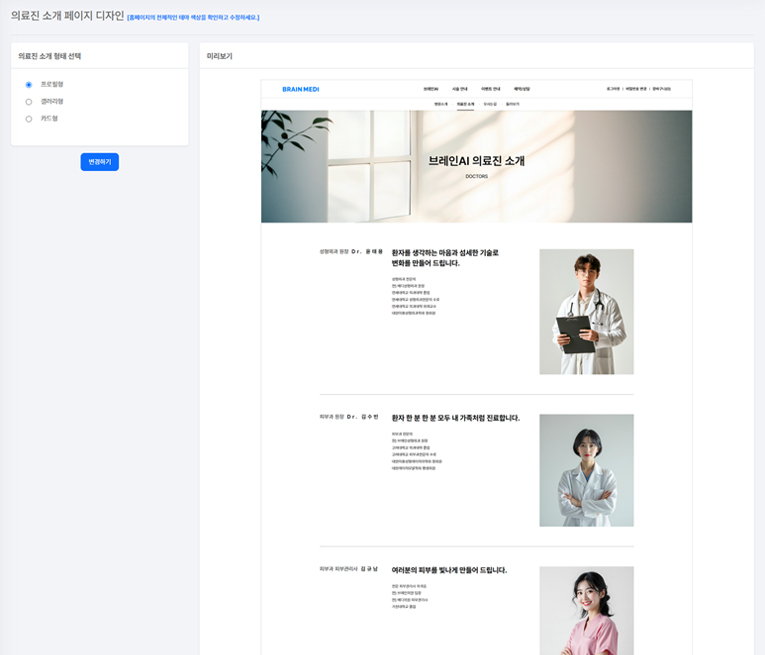This screenshot has width=765, height=655.
Task: Click the 둘러보기 sub-tab
Action: 513,104
